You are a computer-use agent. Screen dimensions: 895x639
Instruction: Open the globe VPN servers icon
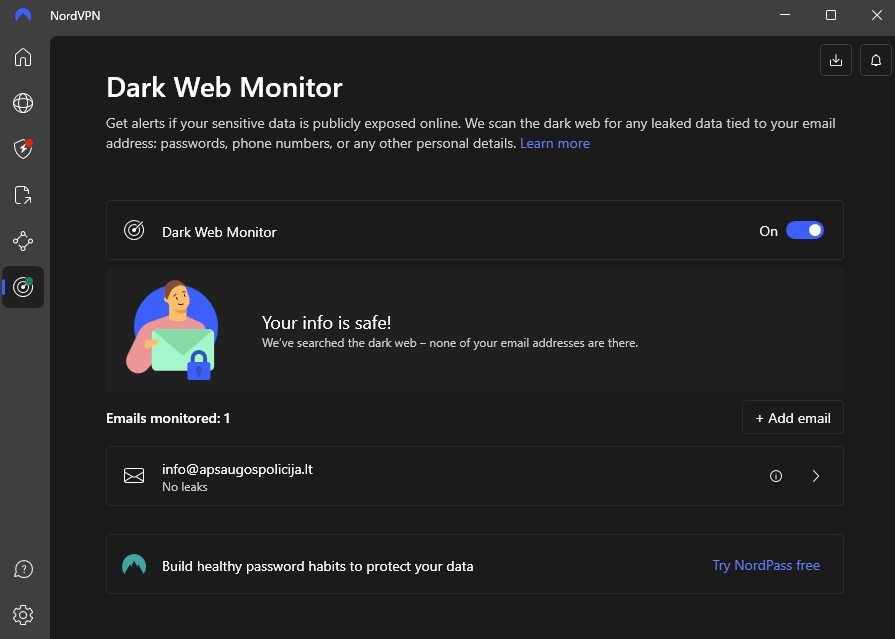[x=23, y=103]
